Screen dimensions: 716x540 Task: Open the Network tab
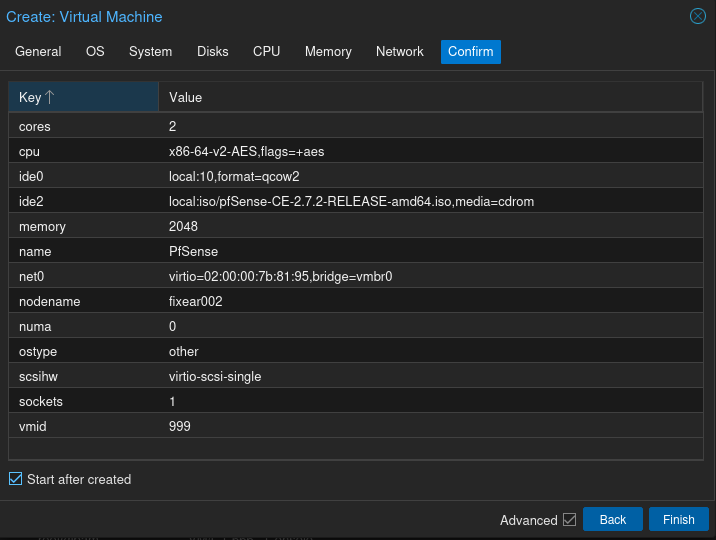coord(399,52)
